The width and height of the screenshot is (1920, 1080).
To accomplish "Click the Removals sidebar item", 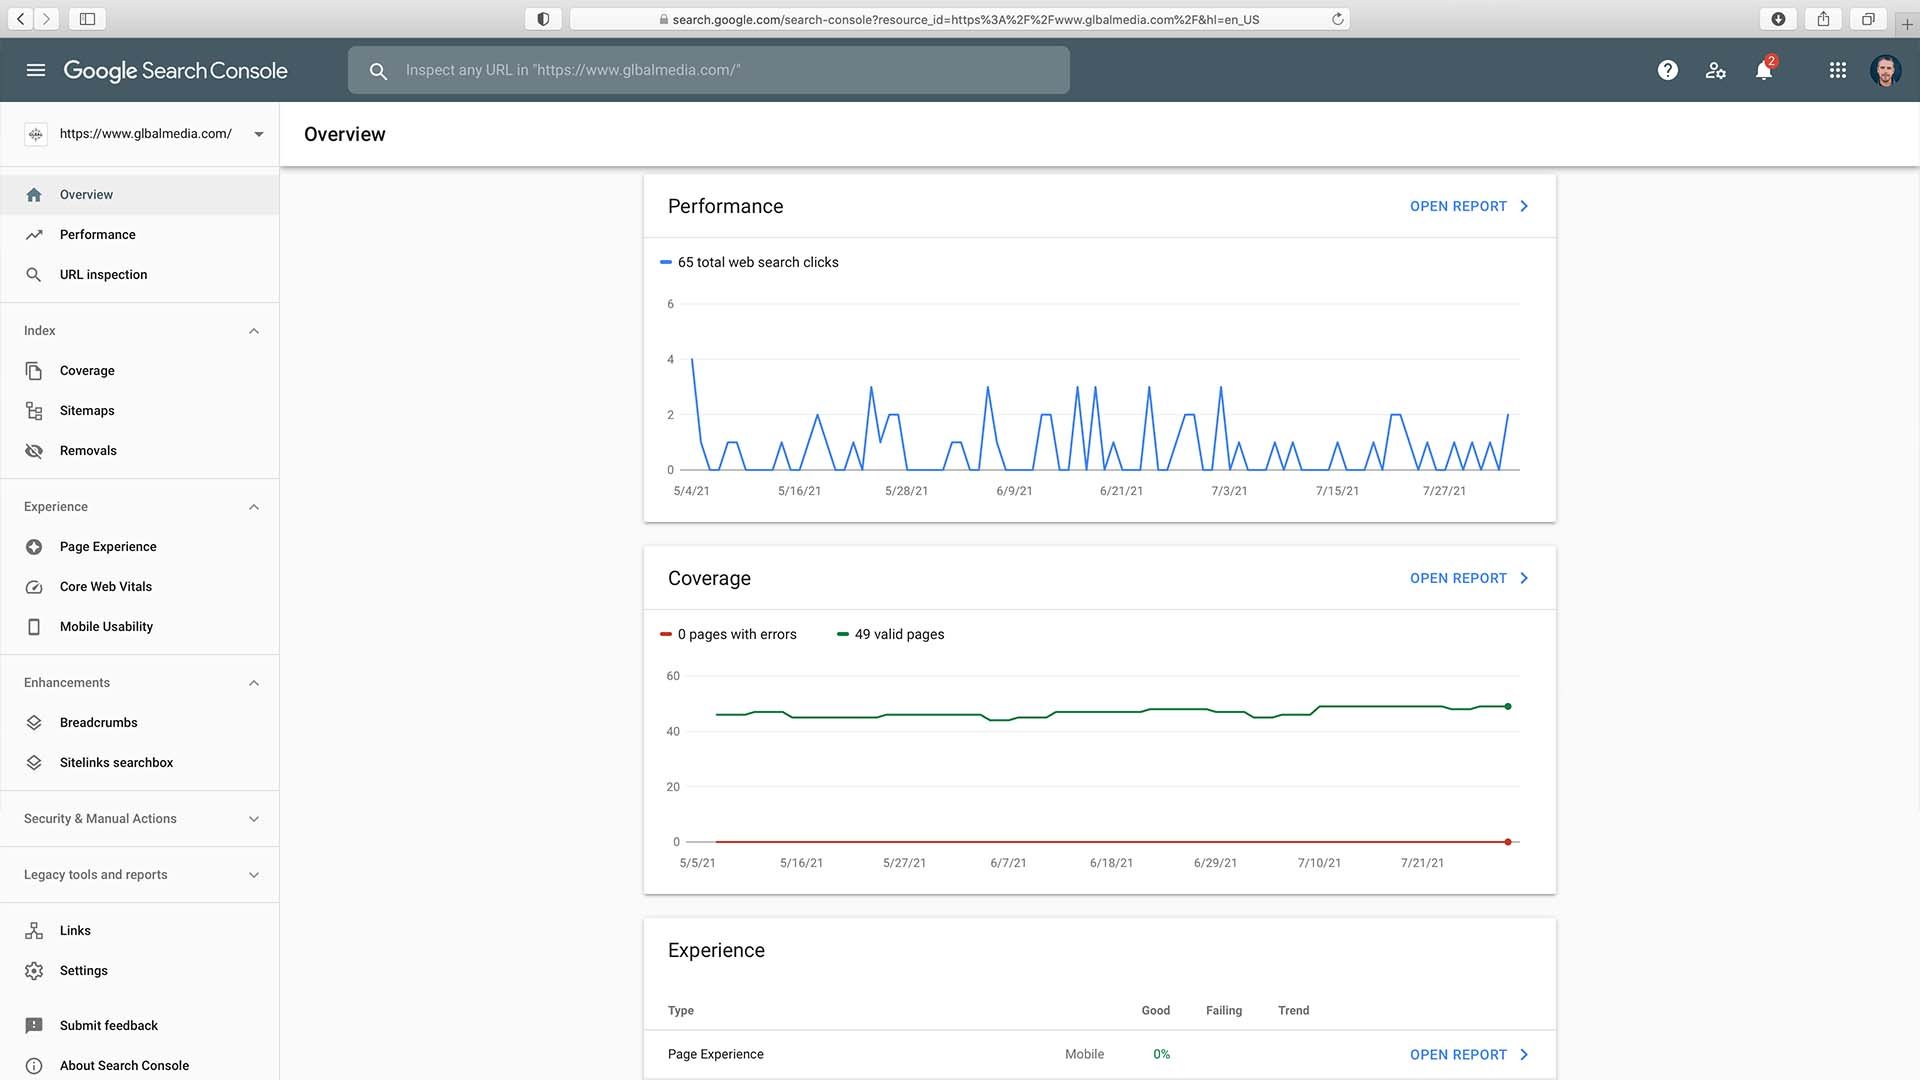I will click(139, 451).
